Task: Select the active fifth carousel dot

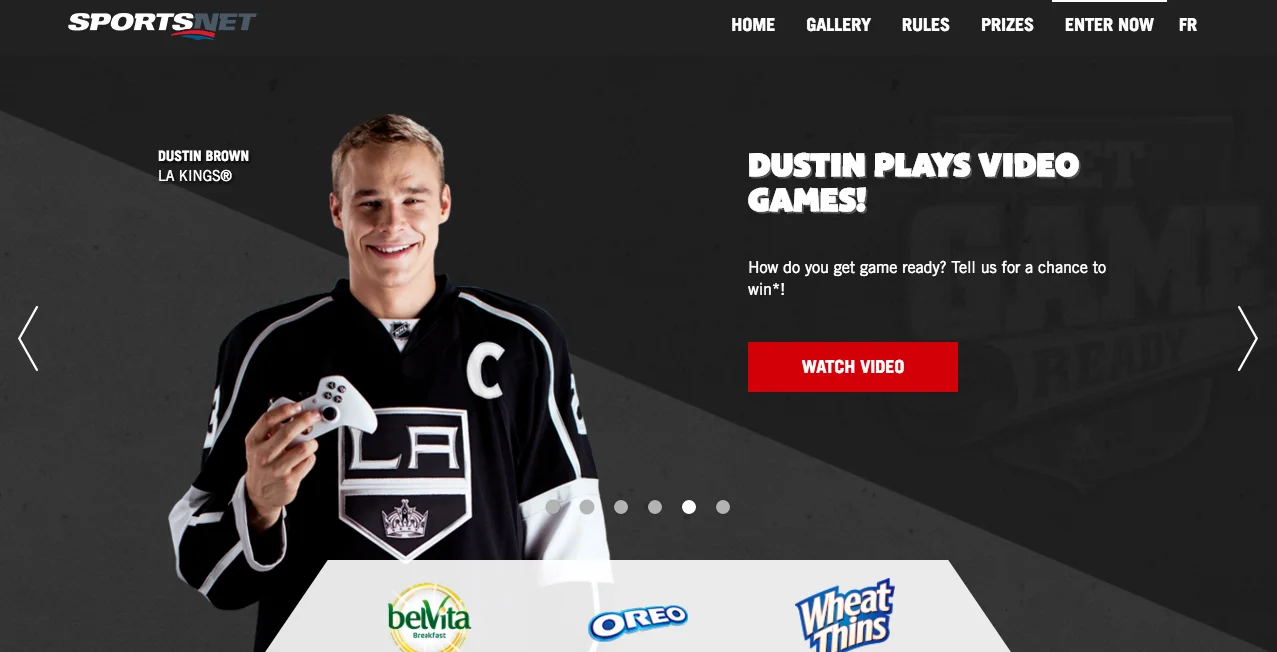Action: (689, 507)
